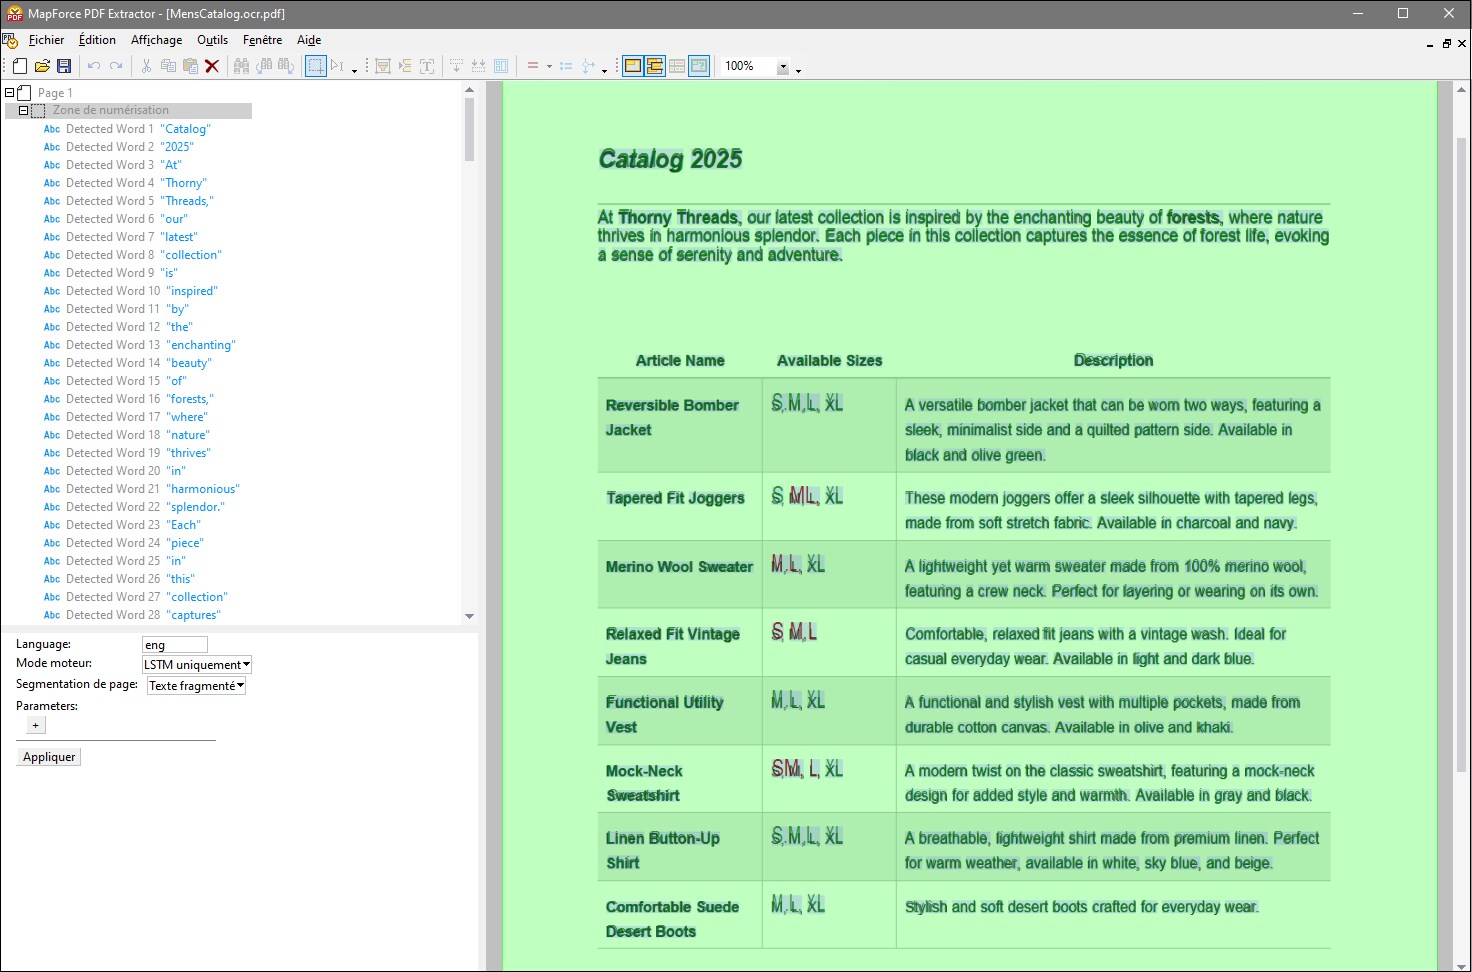Viewport: 1472px width, 972px height.
Task: Select the rectangle selection tool
Action: click(315, 66)
